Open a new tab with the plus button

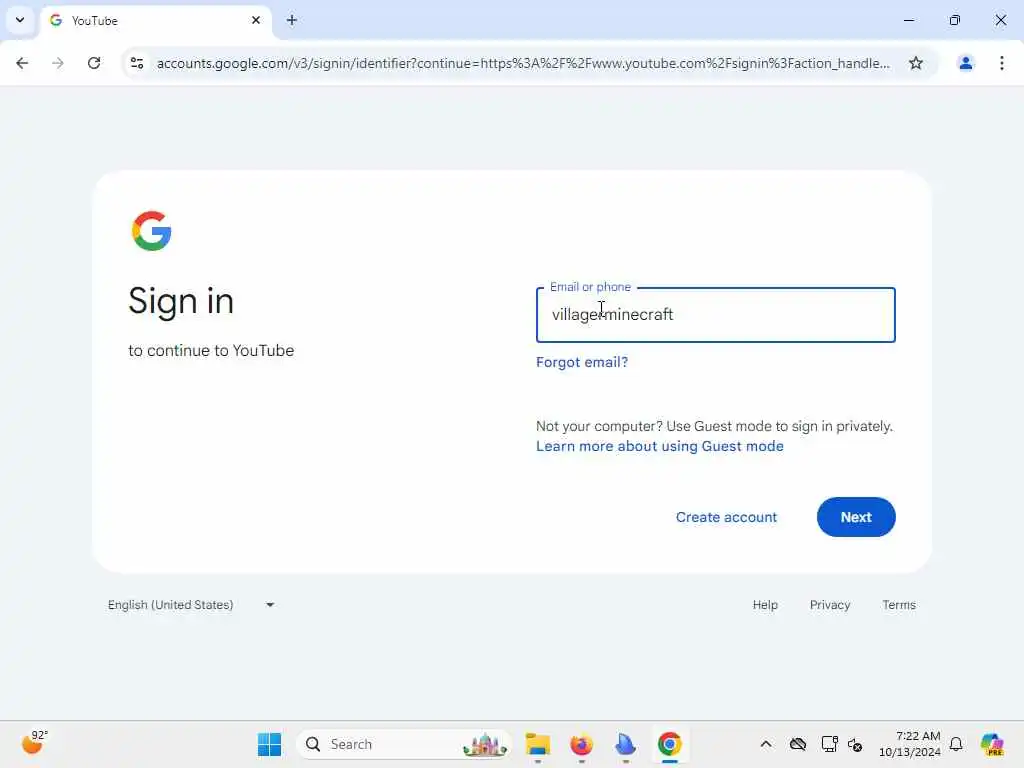click(292, 20)
